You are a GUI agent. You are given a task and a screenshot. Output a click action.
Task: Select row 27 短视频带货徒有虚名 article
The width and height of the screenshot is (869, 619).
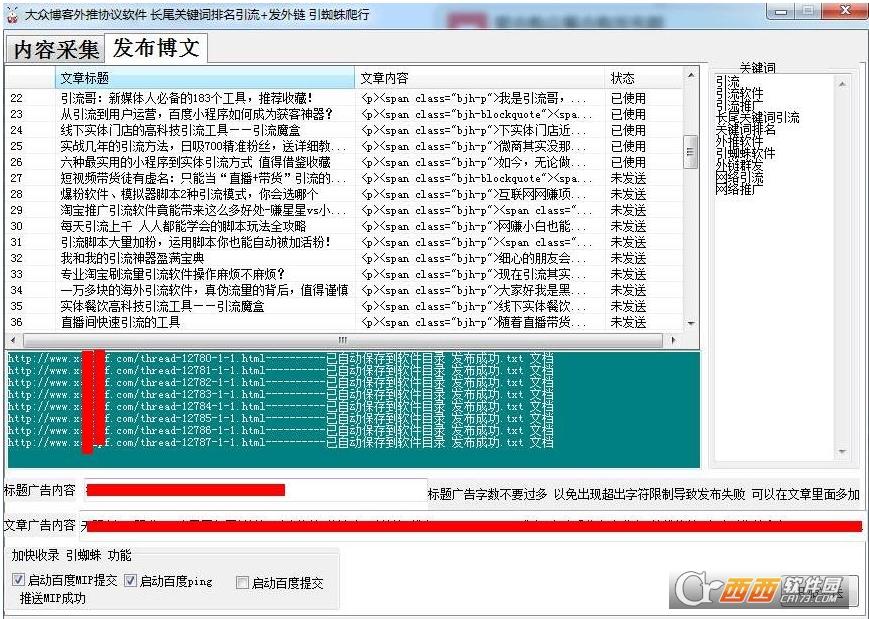(344, 178)
